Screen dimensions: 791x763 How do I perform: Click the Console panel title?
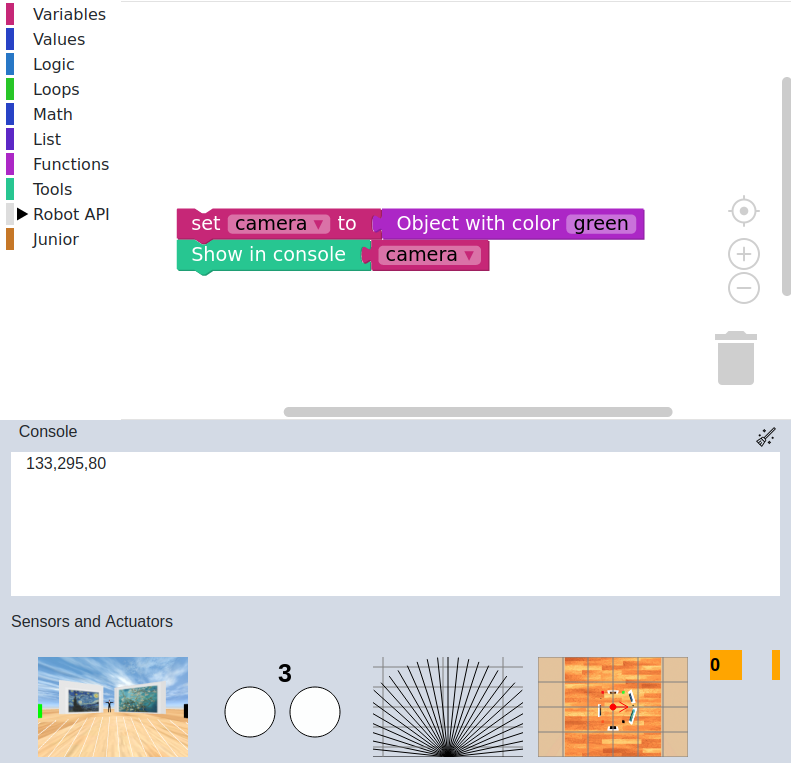click(x=48, y=431)
